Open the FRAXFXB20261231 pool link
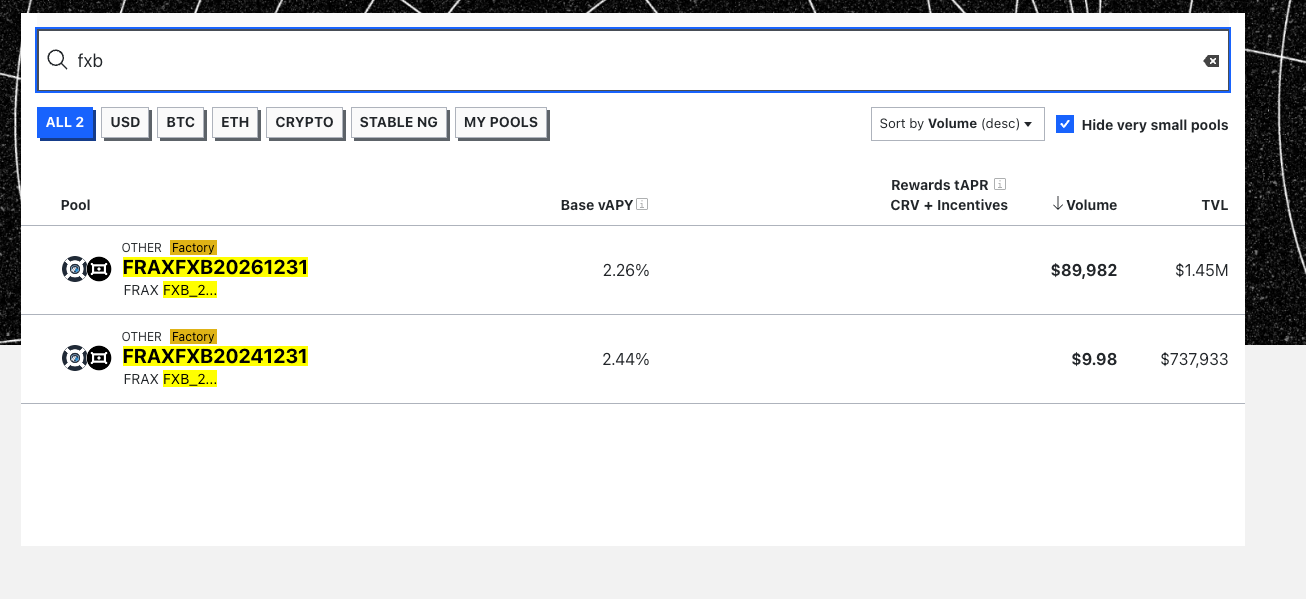The height and width of the screenshot is (599, 1306). tap(215, 267)
